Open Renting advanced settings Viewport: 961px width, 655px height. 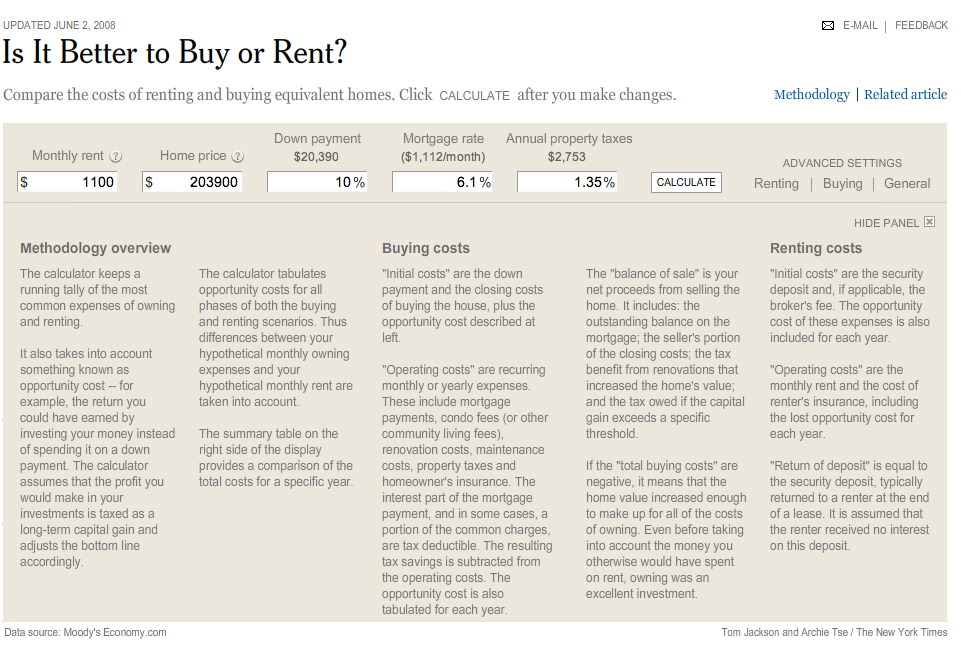[x=776, y=184]
